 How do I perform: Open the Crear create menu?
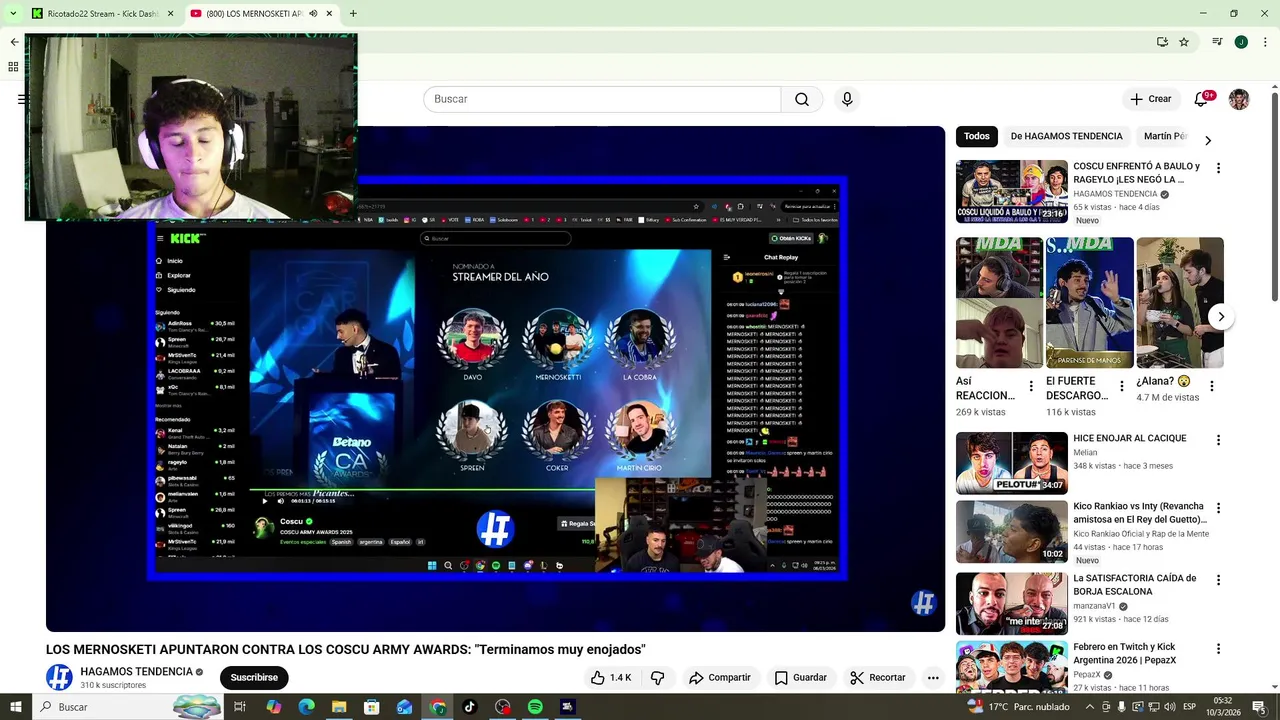[1151, 99]
